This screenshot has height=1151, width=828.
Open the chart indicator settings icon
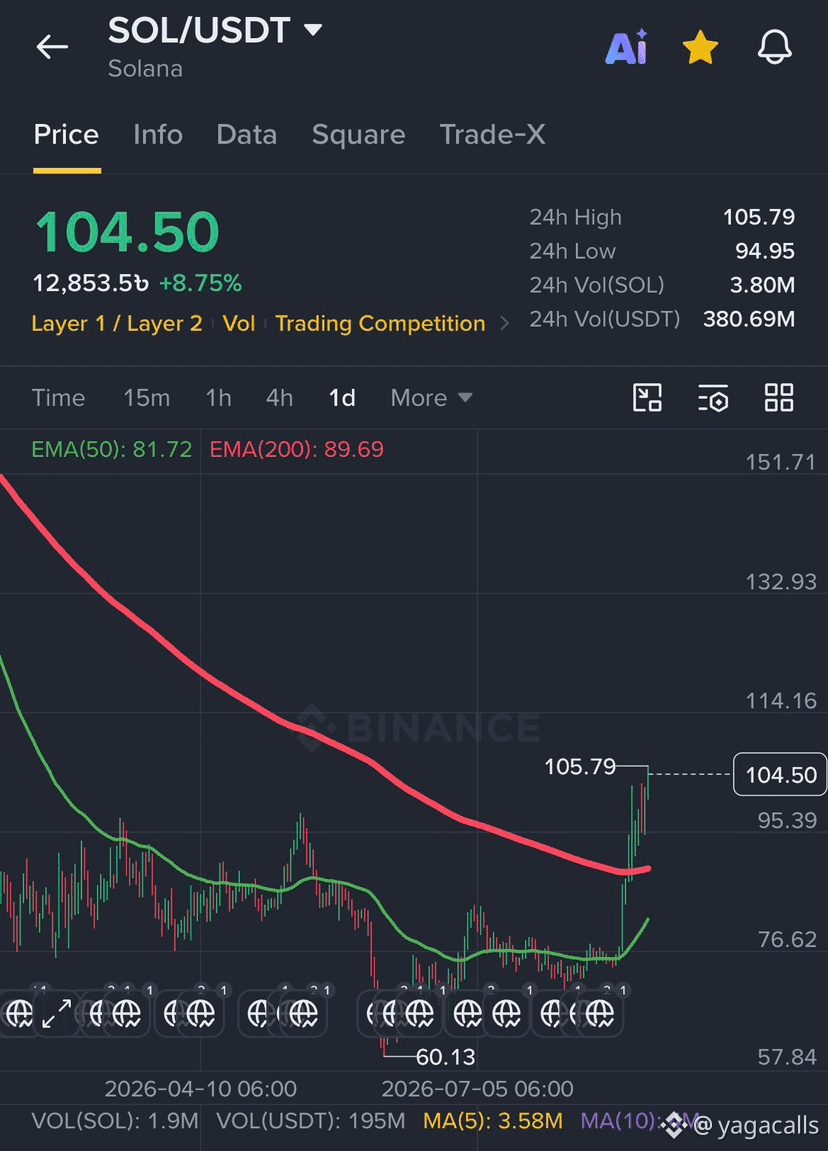(x=713, y=398)
